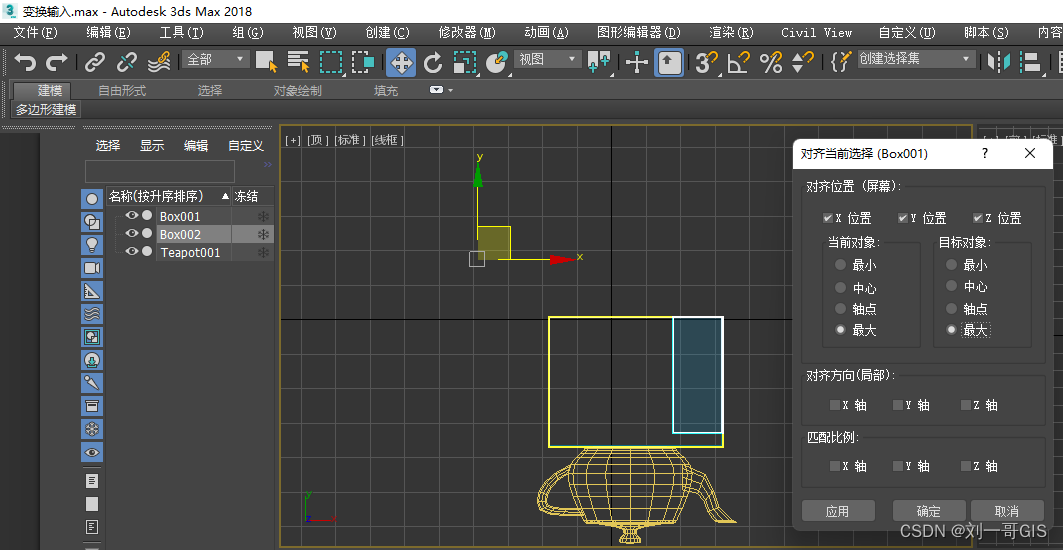Check the X 位置 checkbox

[828, 218]
